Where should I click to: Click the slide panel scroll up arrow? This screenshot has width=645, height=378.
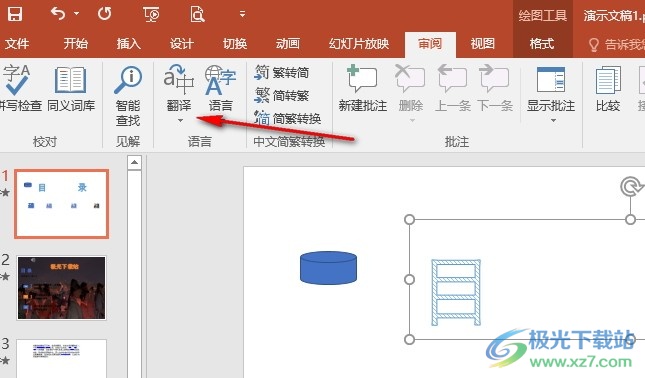click(134, 163)
